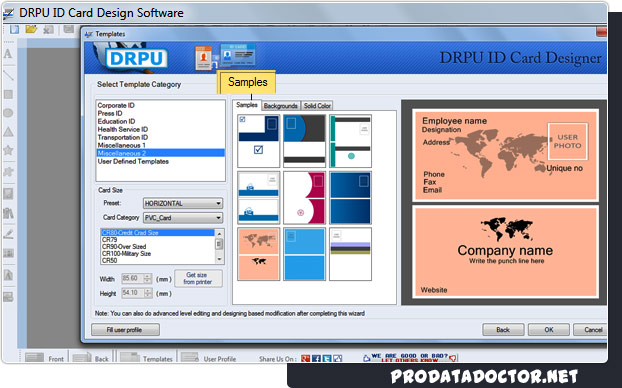Click the OK button
The width and height of the screenshot is (622, 388).
549,330
